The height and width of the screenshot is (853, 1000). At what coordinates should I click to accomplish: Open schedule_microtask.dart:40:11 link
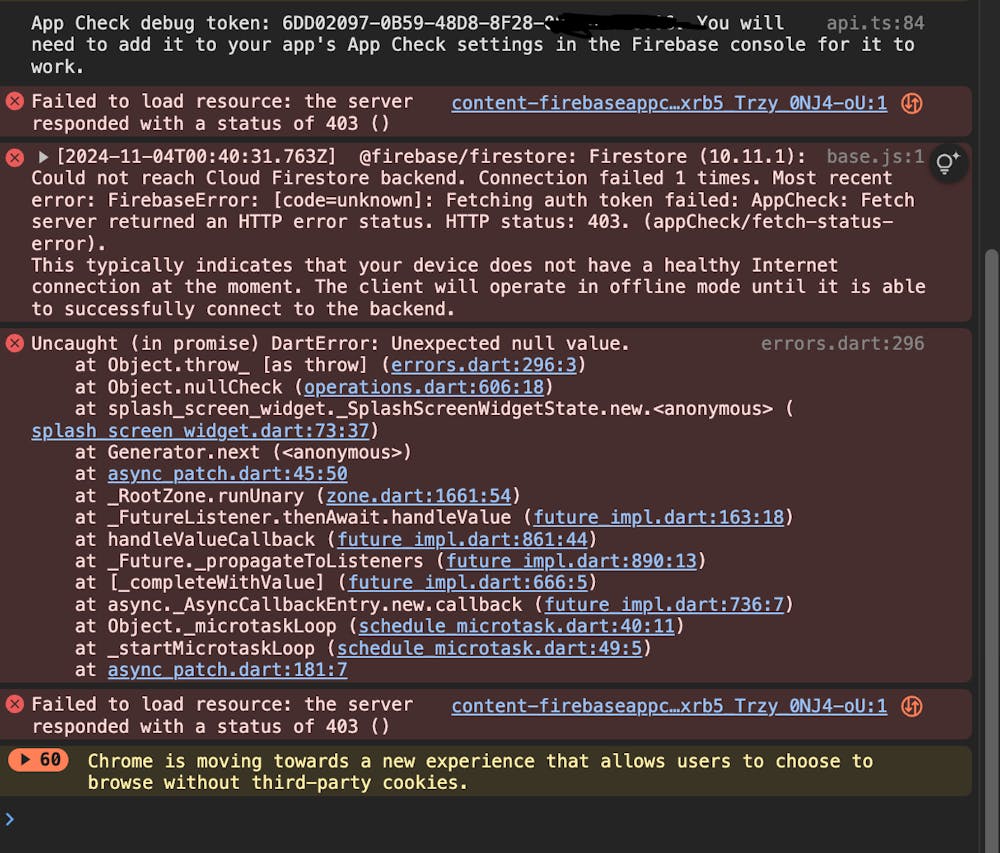point(517,627)
